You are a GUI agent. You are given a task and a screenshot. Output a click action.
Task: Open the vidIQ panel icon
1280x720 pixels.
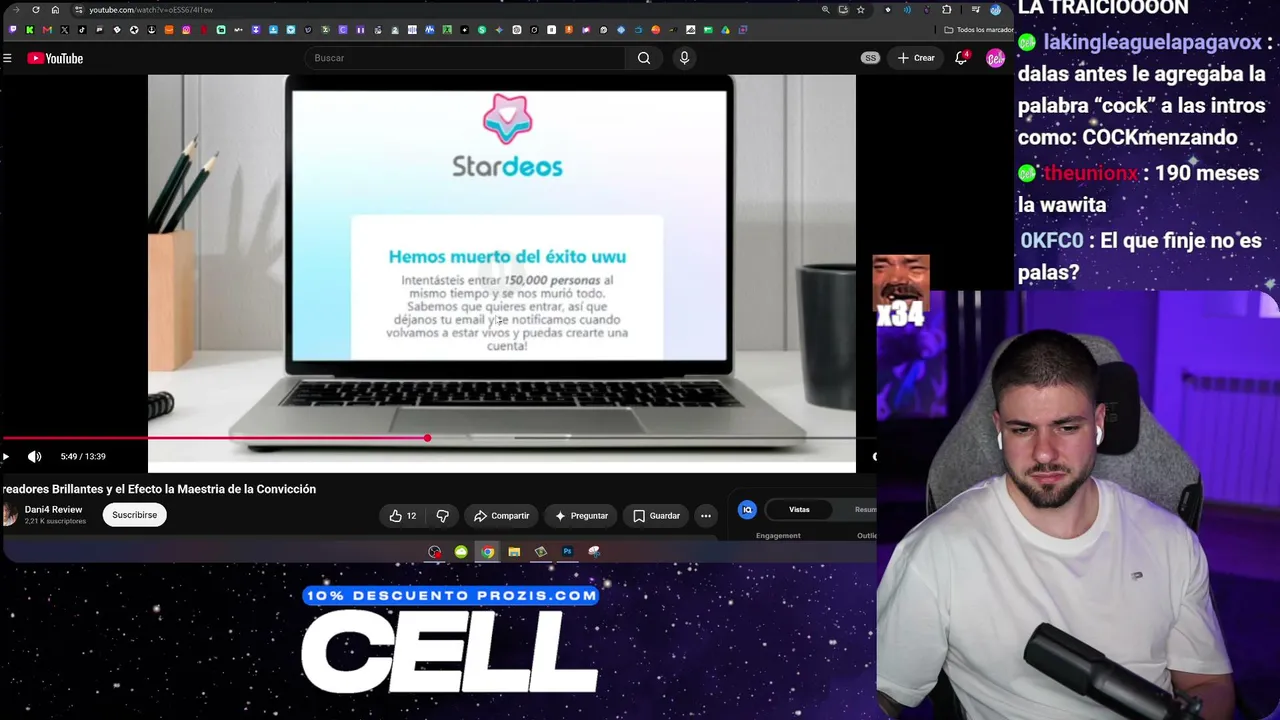pos(747,510)
